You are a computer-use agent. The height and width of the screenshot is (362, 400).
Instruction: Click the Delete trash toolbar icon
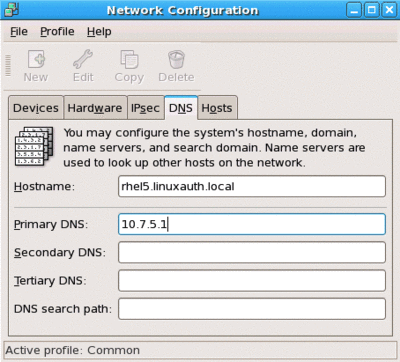pos(176,59)
